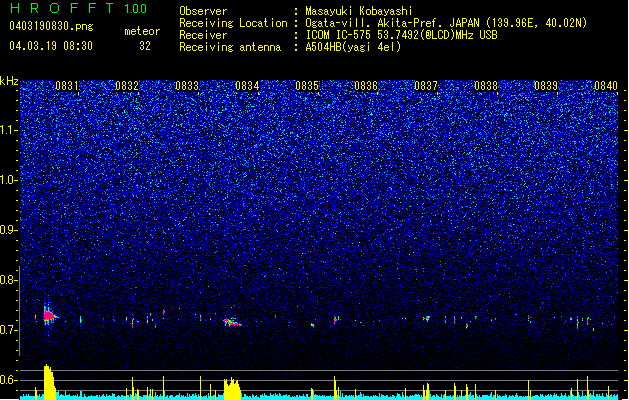
Task: Click time marker 0833
Action: [187, 86]
